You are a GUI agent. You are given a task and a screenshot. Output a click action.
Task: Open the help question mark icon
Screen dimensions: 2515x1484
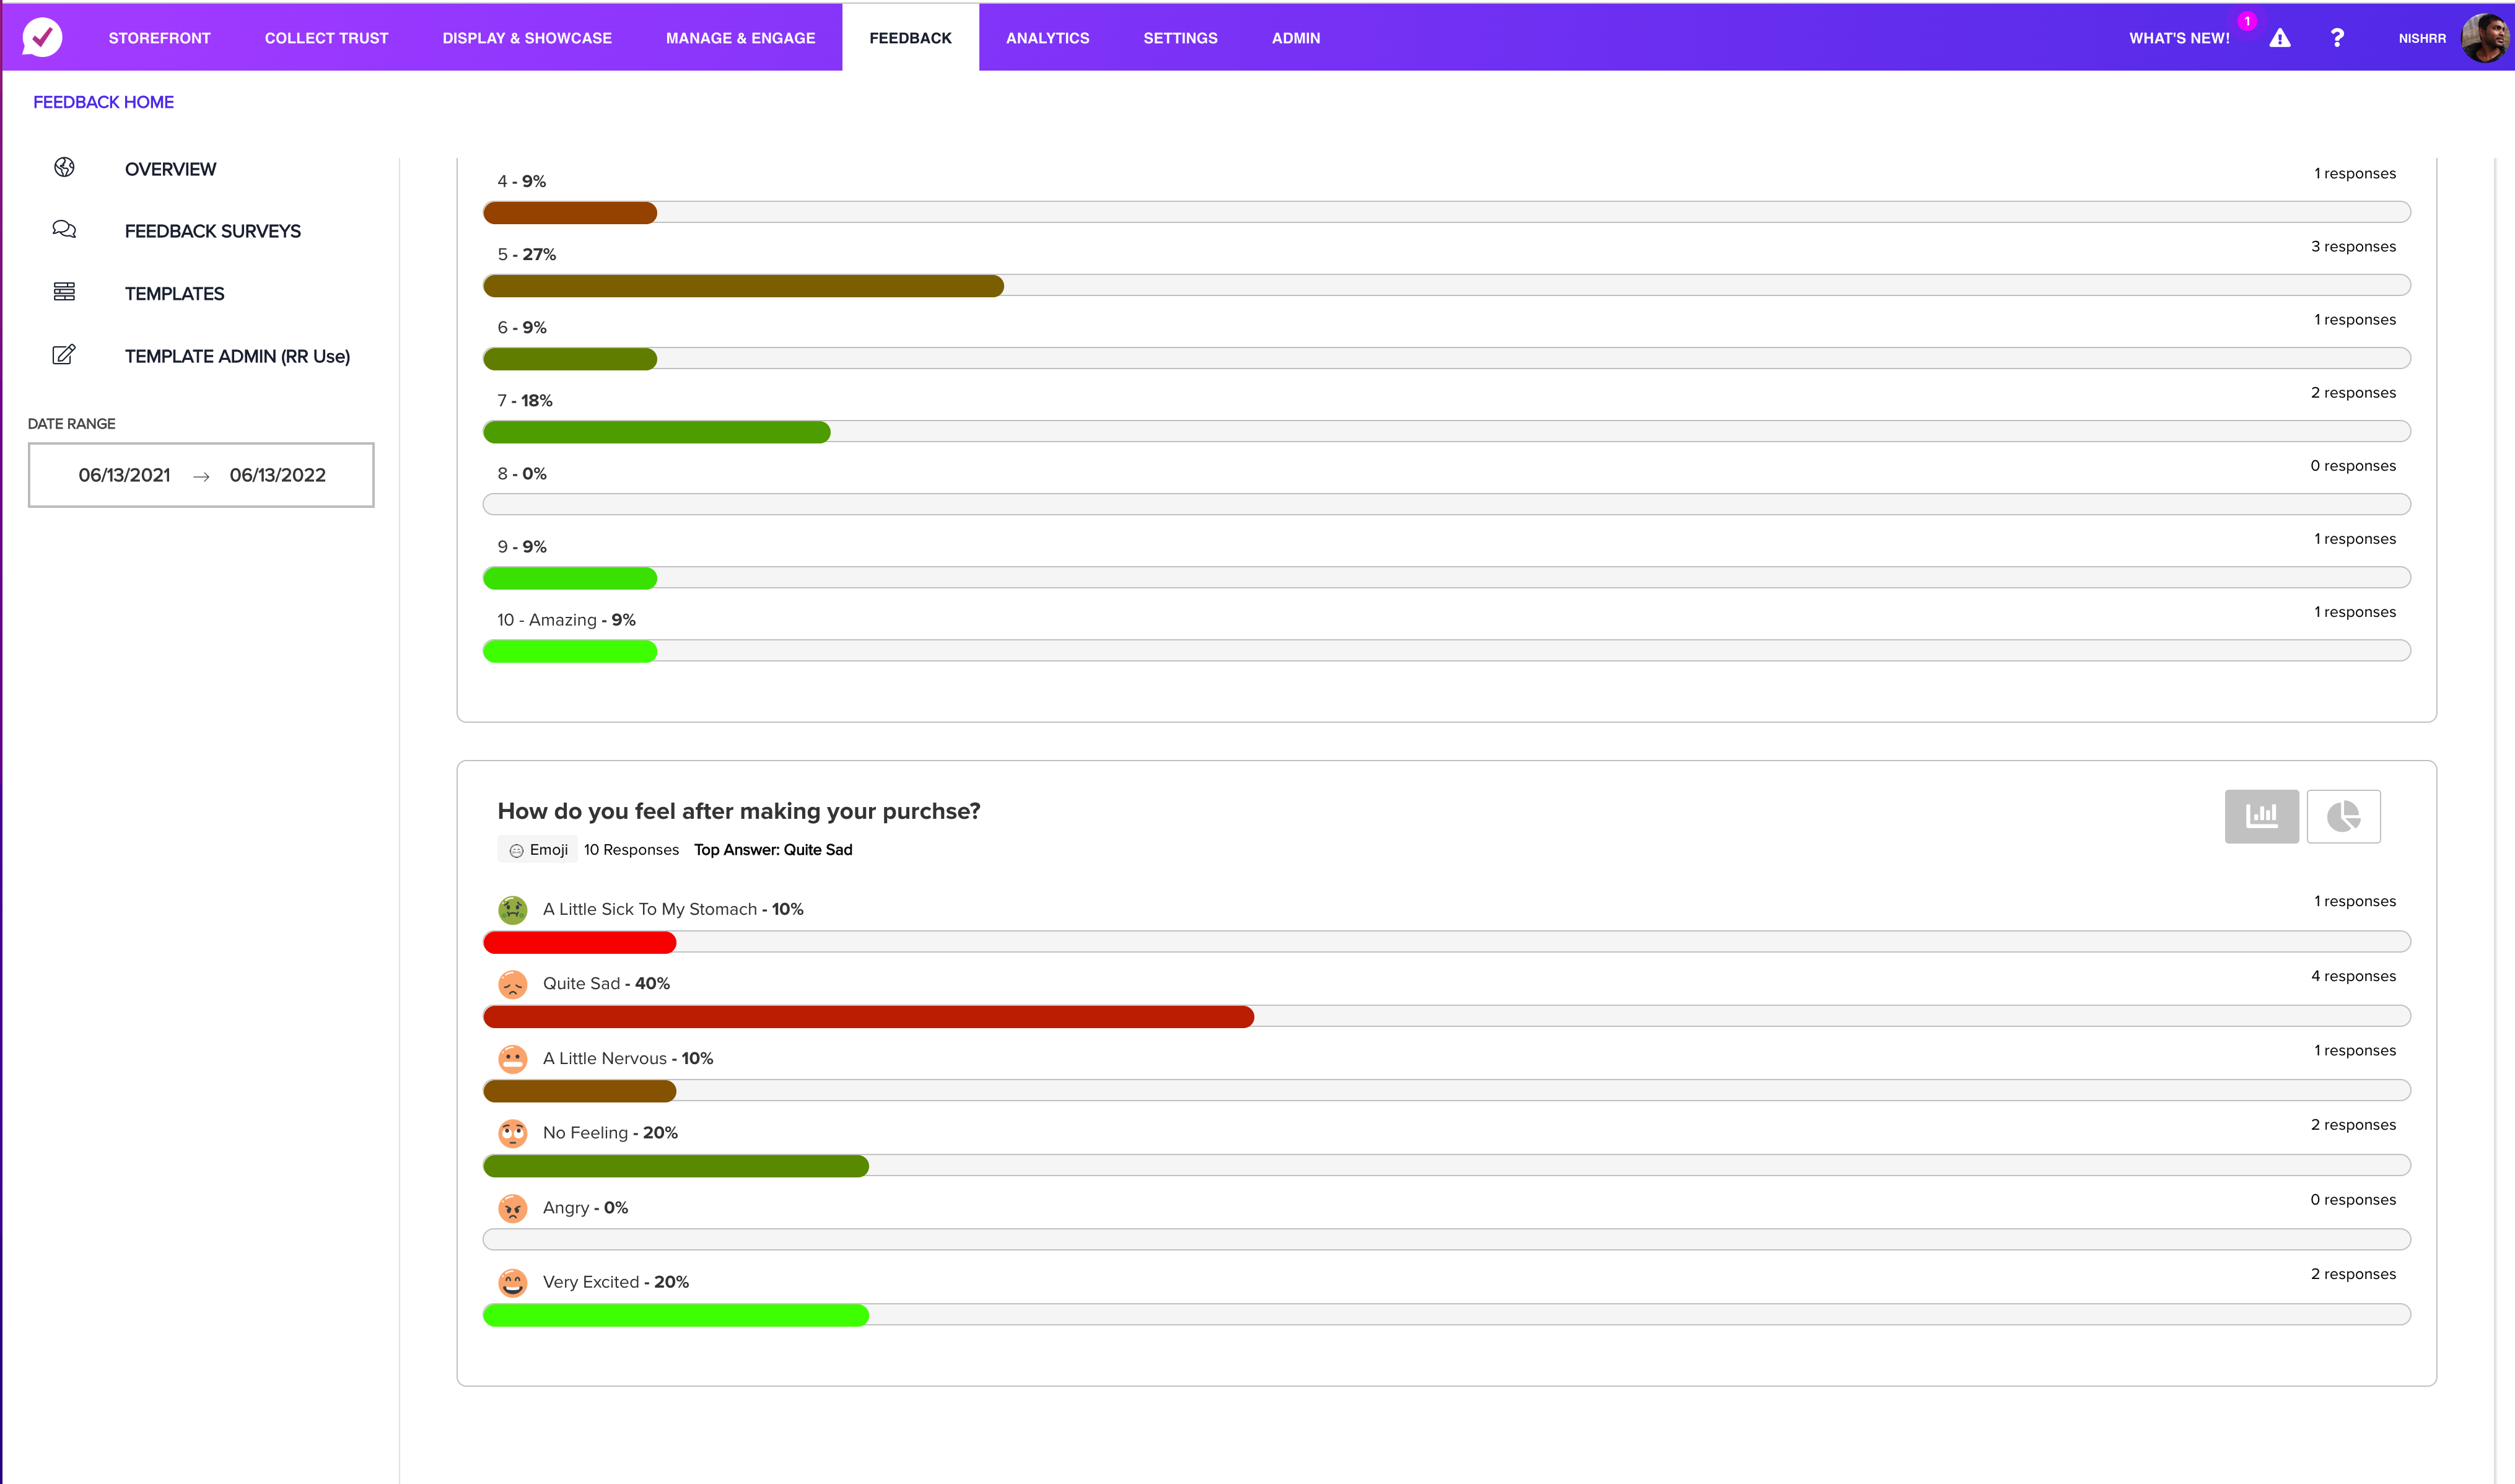click(x=2337, y=38)
